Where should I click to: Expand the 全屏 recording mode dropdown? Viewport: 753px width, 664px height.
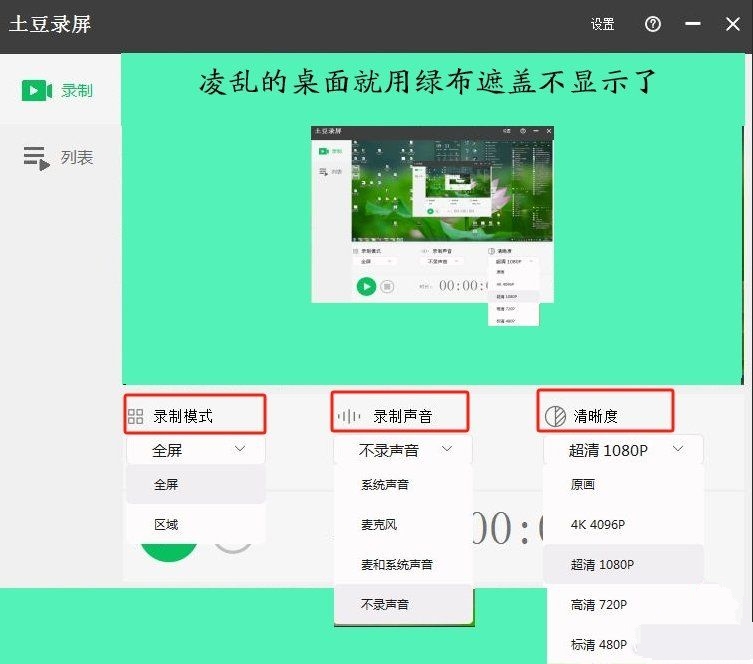196,450
